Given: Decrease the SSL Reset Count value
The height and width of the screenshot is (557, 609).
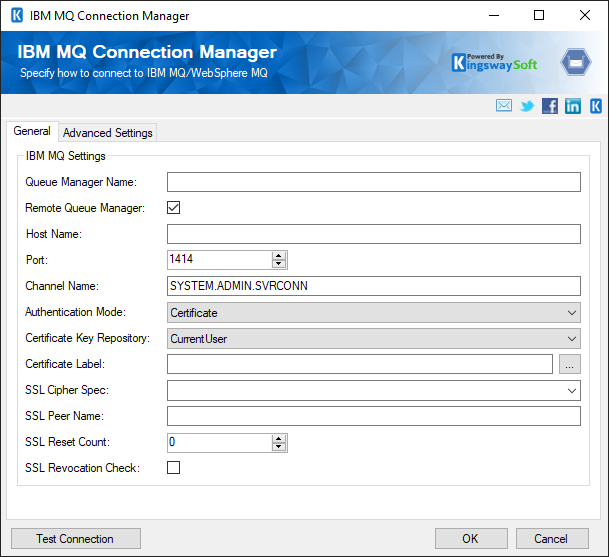Looking at the screenshot, I should point(278,447).
